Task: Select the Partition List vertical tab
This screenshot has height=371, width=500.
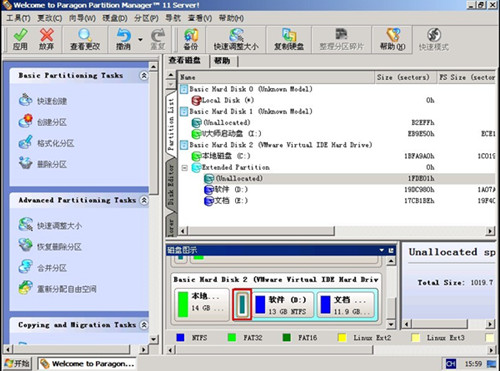Action: click(x=171, y=124)
